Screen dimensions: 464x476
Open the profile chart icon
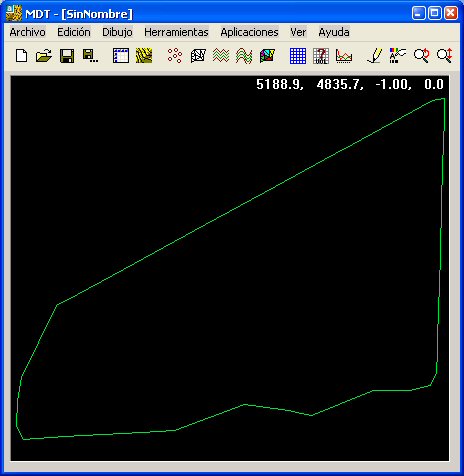[344, 56]
